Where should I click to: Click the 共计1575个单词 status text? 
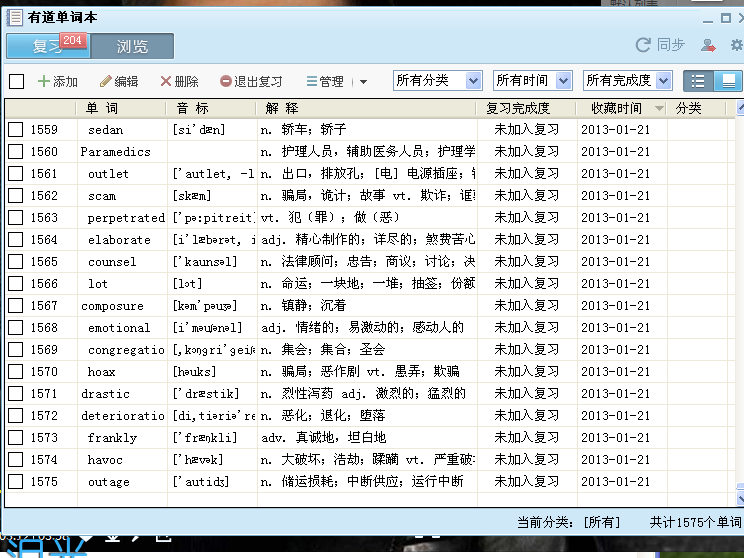pyautogui.click(x=696, y=522)
